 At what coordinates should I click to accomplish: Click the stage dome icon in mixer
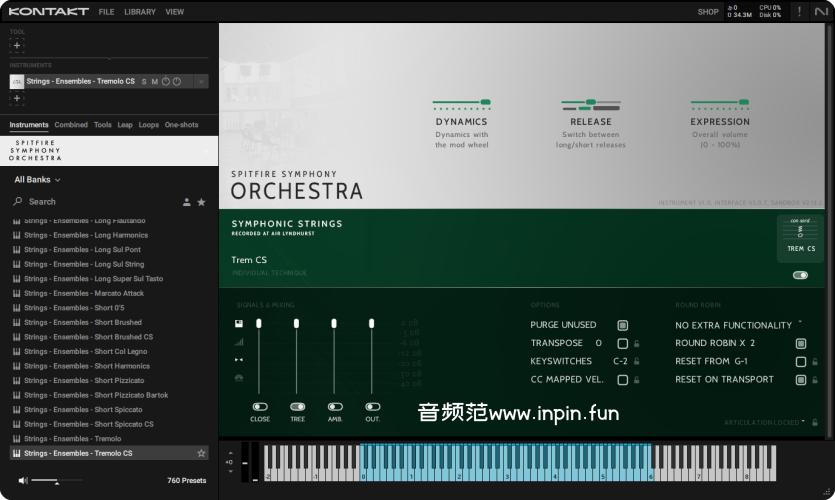[x=239, y=378]
